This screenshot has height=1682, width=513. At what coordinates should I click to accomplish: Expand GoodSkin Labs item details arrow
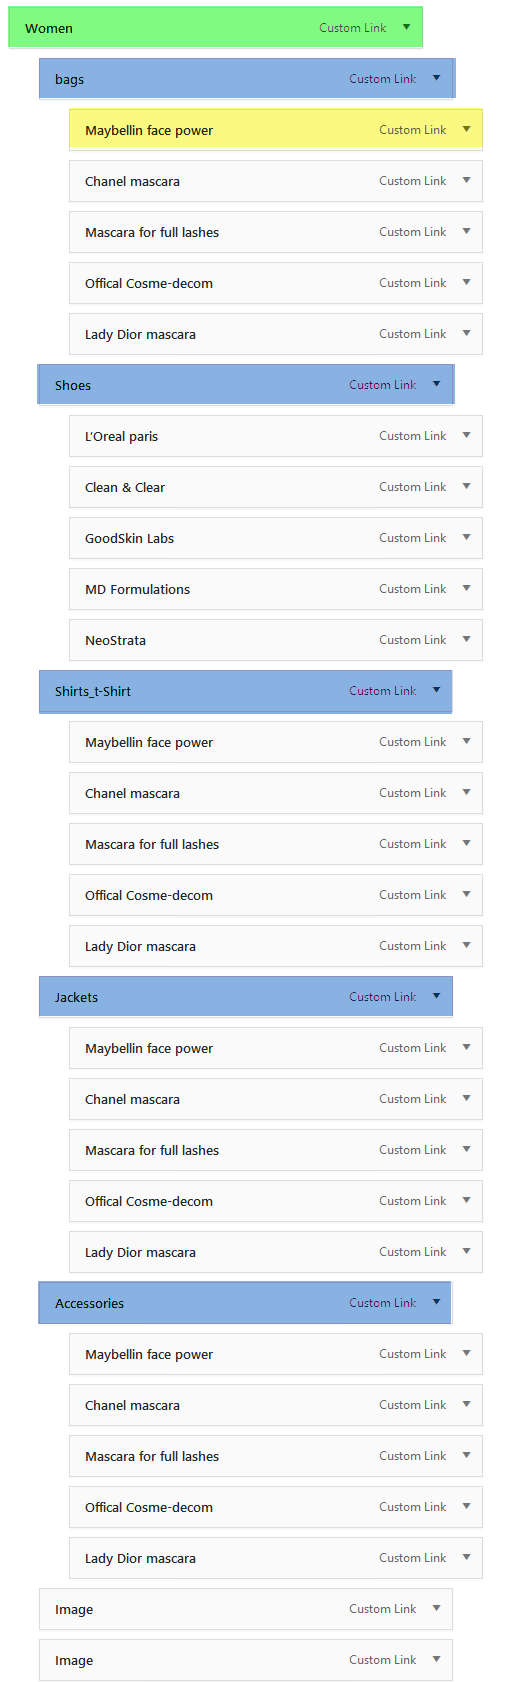(x=466, y=537)
